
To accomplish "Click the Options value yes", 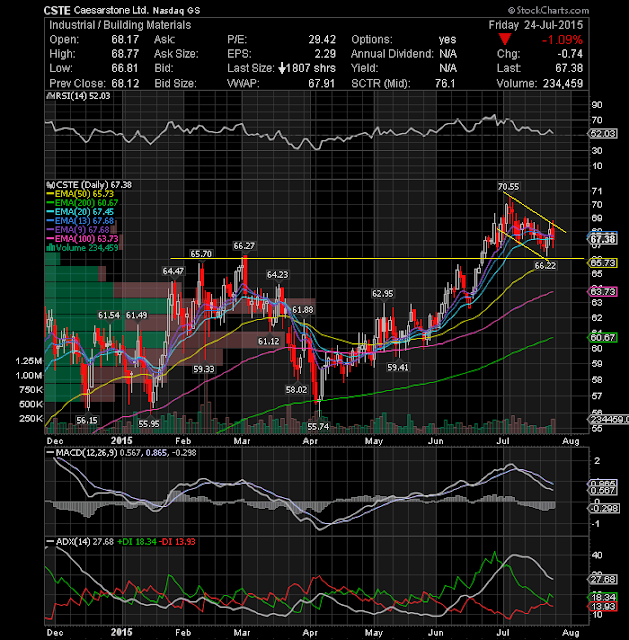I will pyautogui.click(x=447, y=40).
